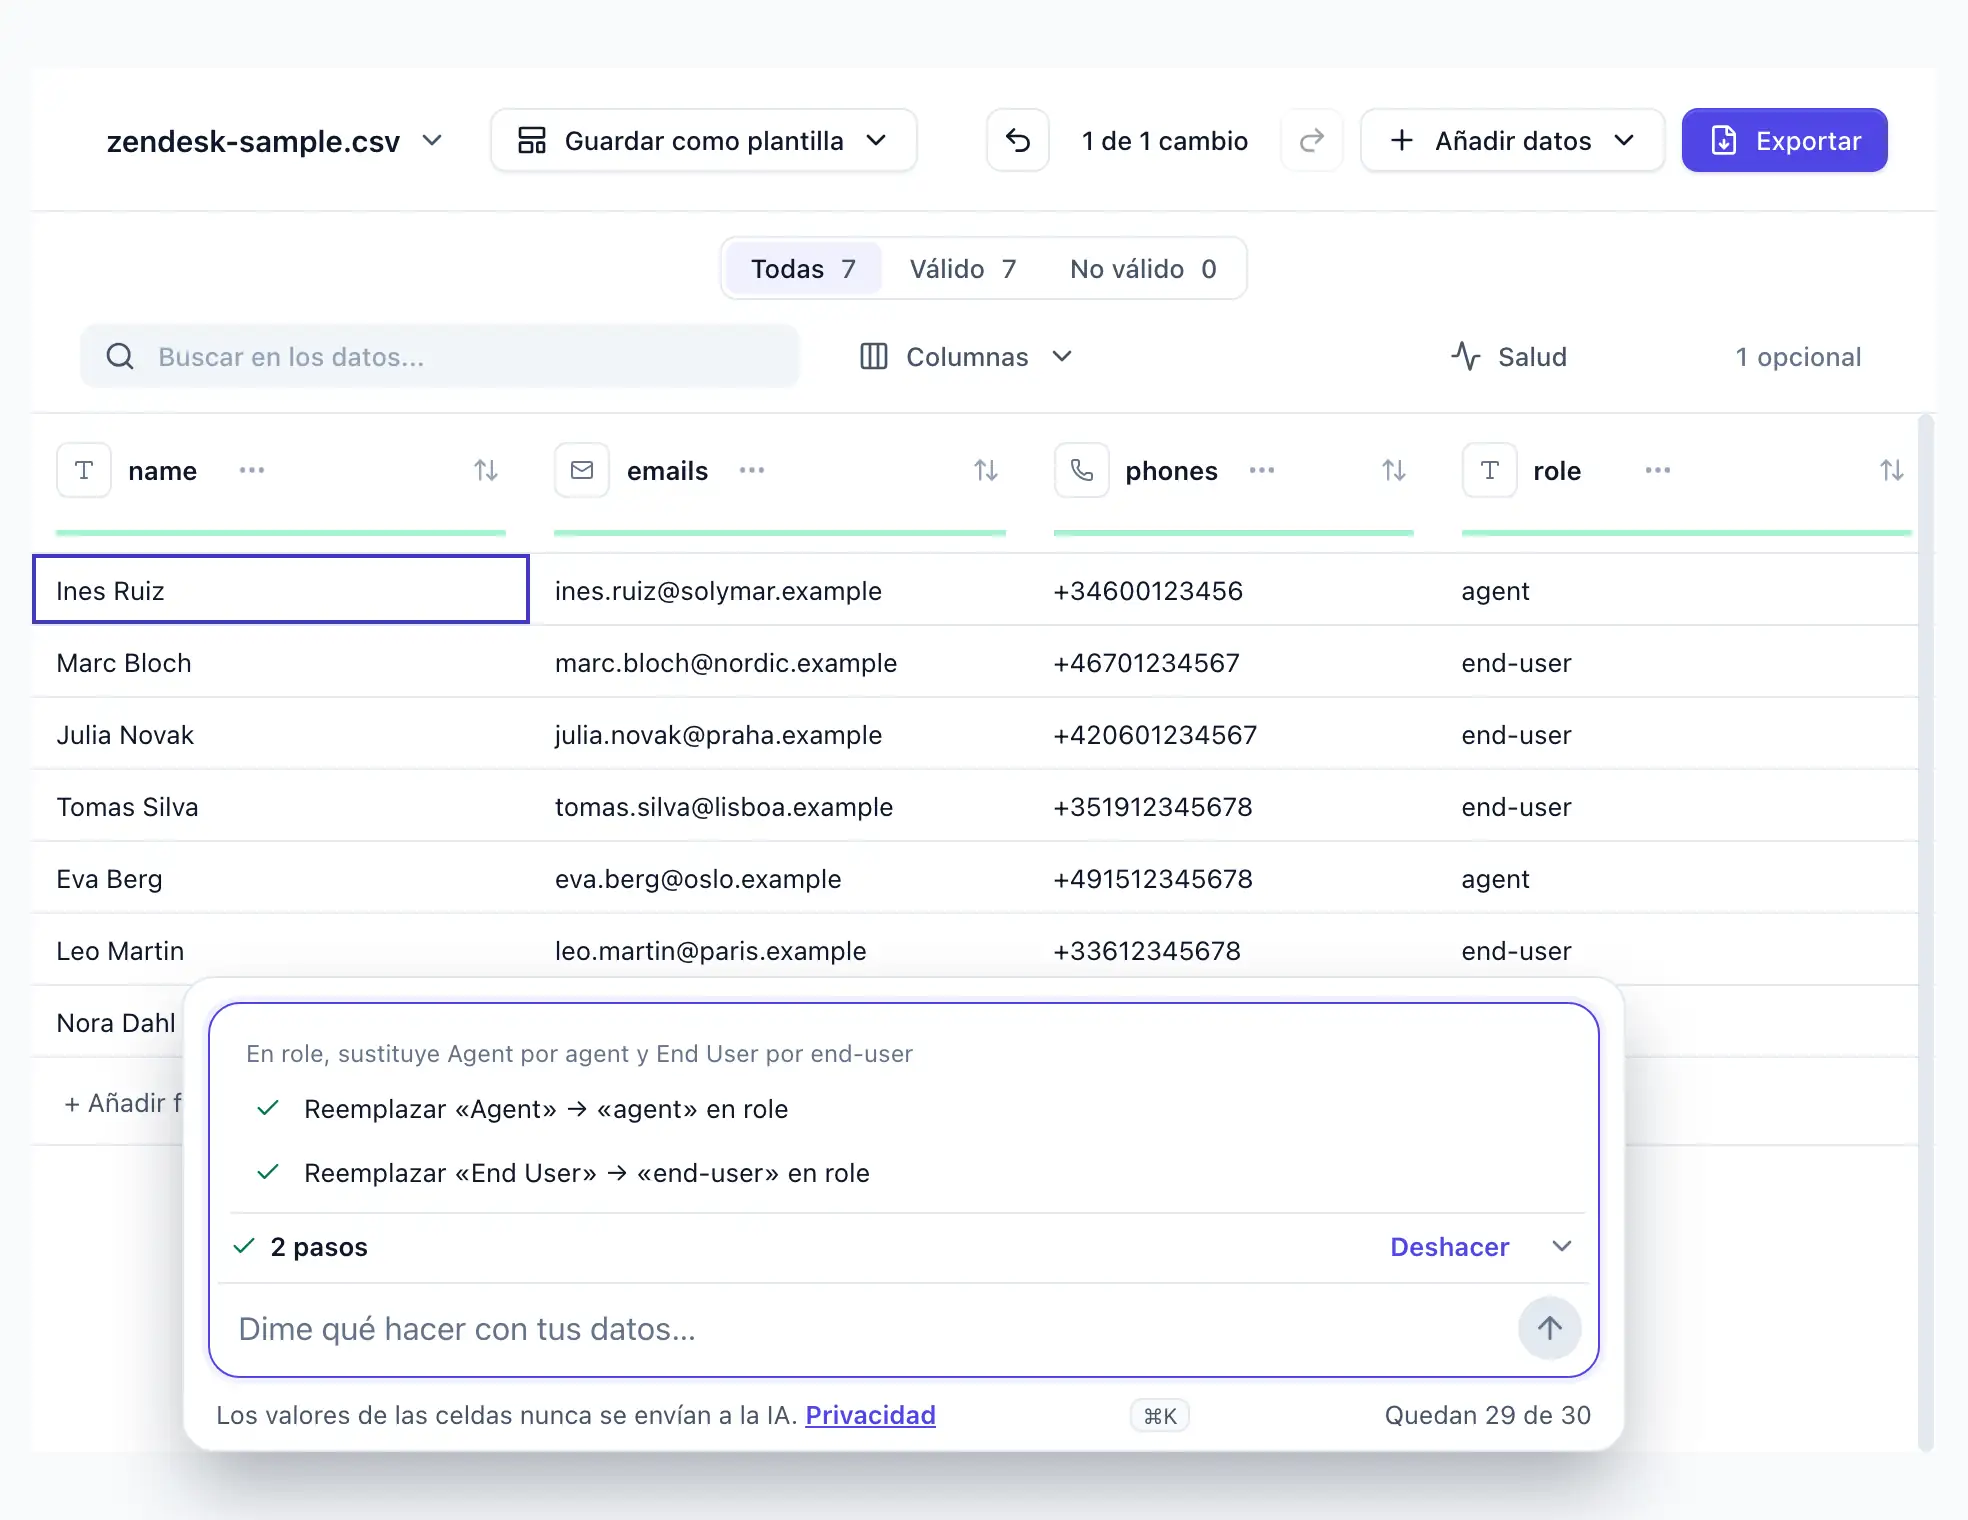The image size is (1968, 1520).
Task: Sort the phones column
Action: [1394, 470]
